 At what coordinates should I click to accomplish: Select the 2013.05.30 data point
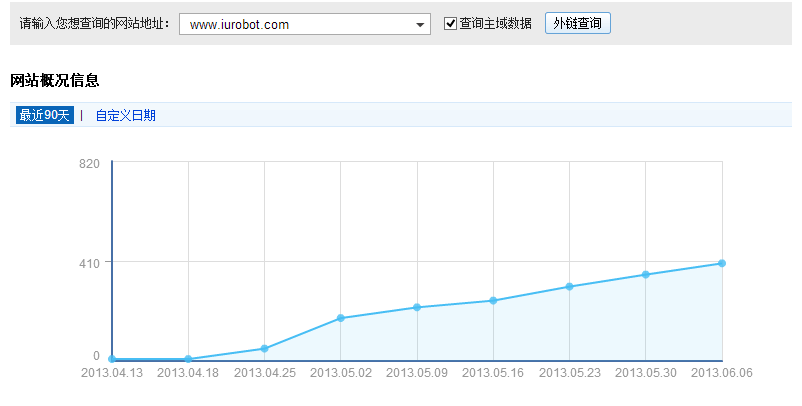pyautogui.click(x=646, y=274)
